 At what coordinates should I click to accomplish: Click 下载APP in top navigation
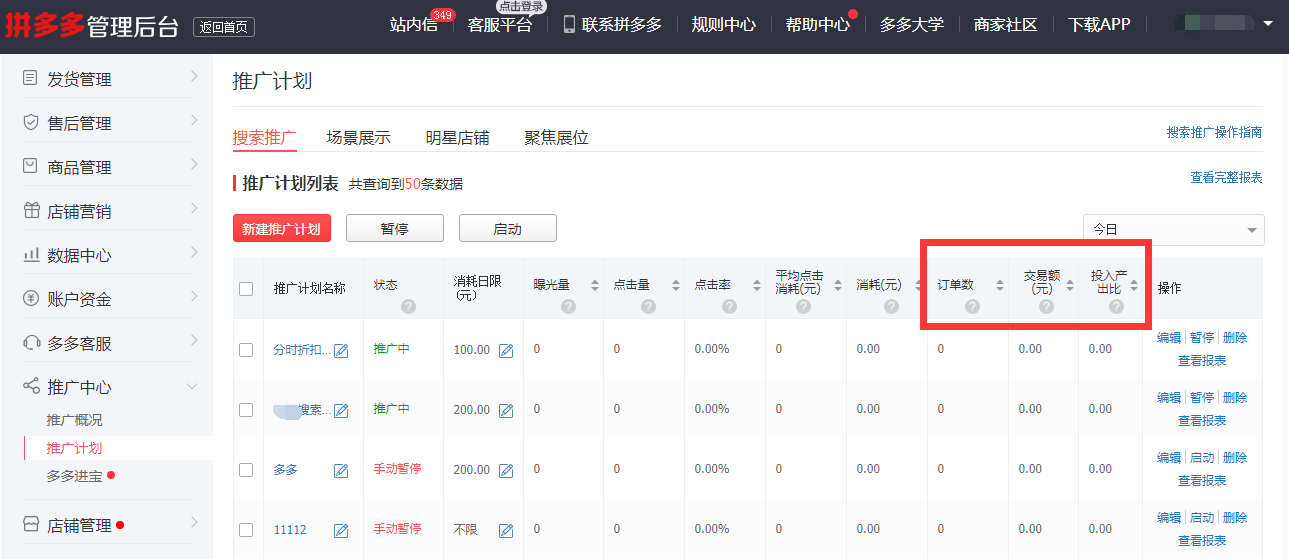point(1099,24)
